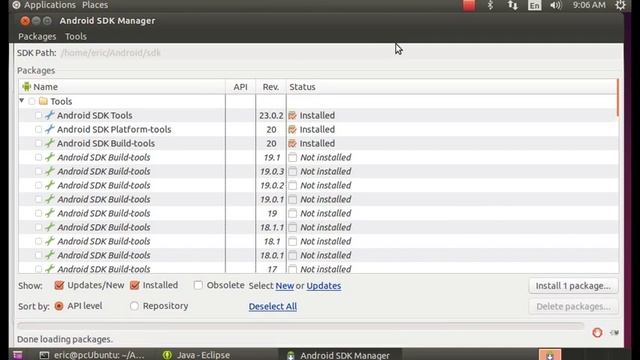The width and height of the screenshot is (640, 360).
Task: Open the Places menu
Action: [95, 5]
